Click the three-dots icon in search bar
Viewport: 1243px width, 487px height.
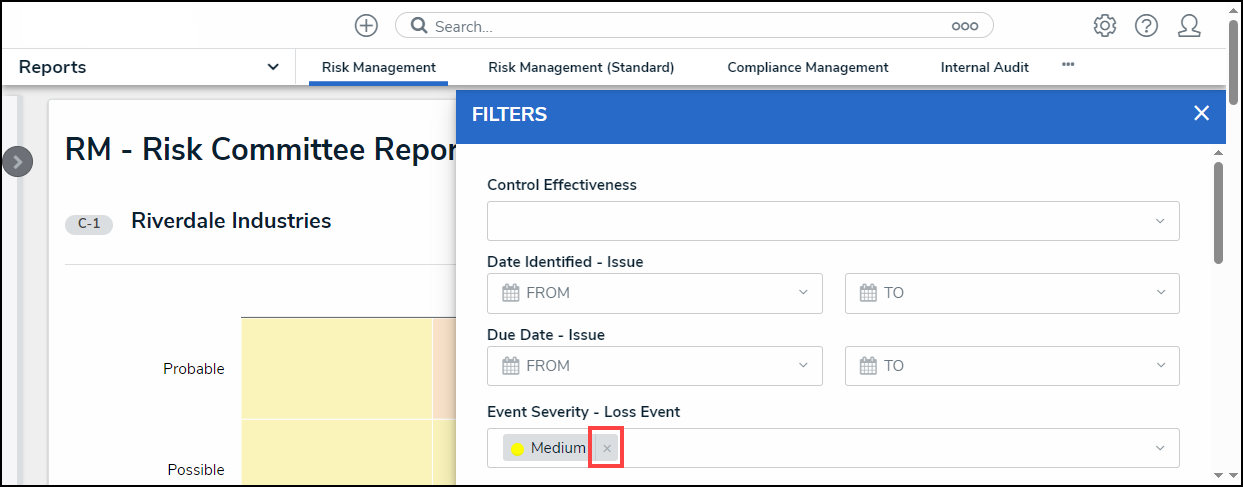964,27
